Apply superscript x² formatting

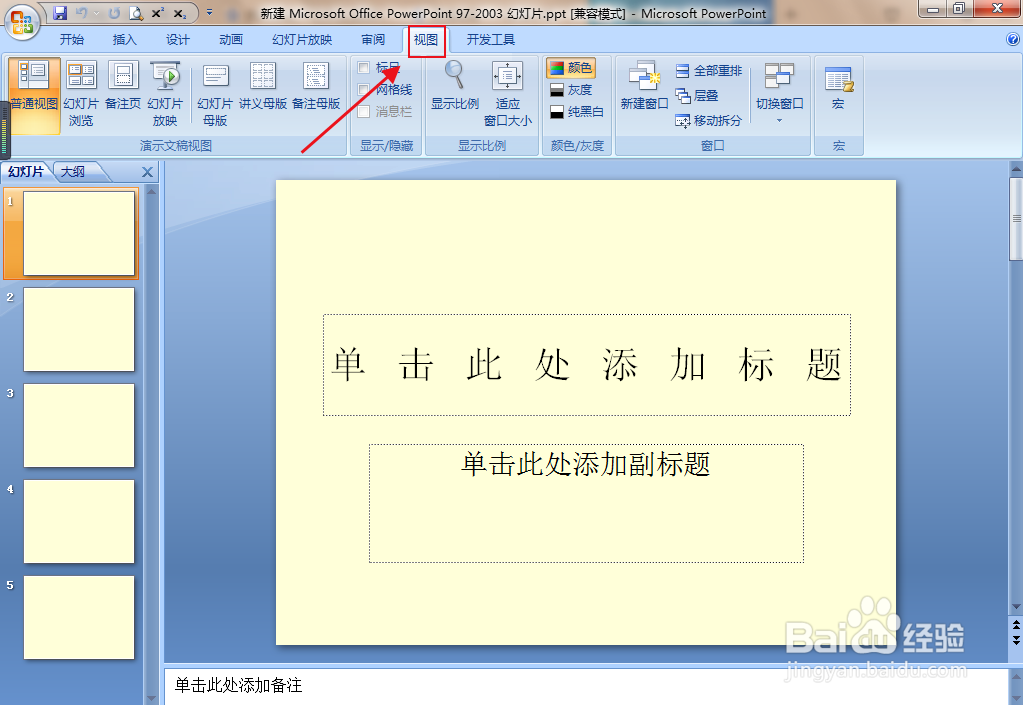(x=157, y=13)
